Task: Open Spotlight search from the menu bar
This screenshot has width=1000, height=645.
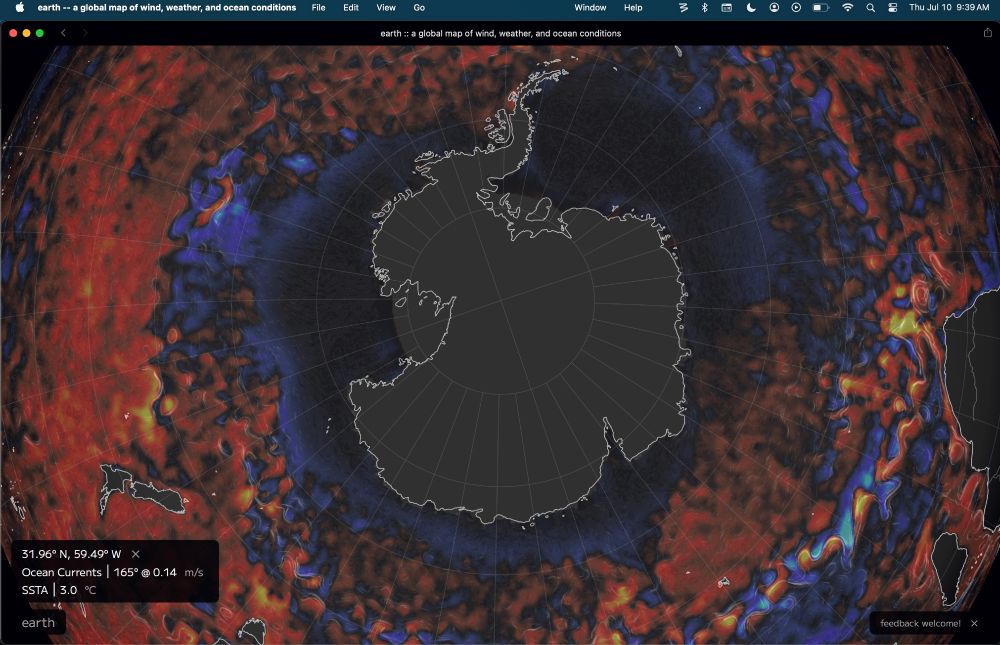Action: tap(870, 8)
